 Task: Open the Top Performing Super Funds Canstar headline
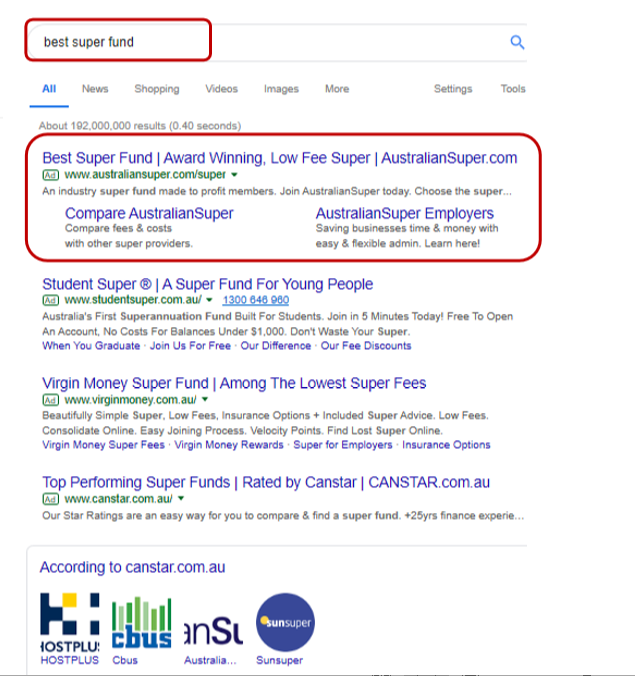click(x=266, y=482)
